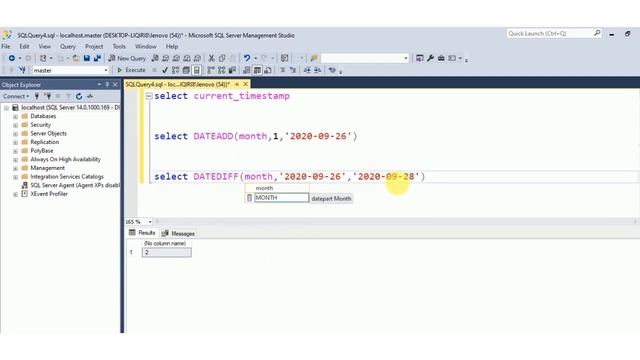This screenshot has height=360, width=640.
Task: Switch to the Results tab
Action: coord(142,233)
